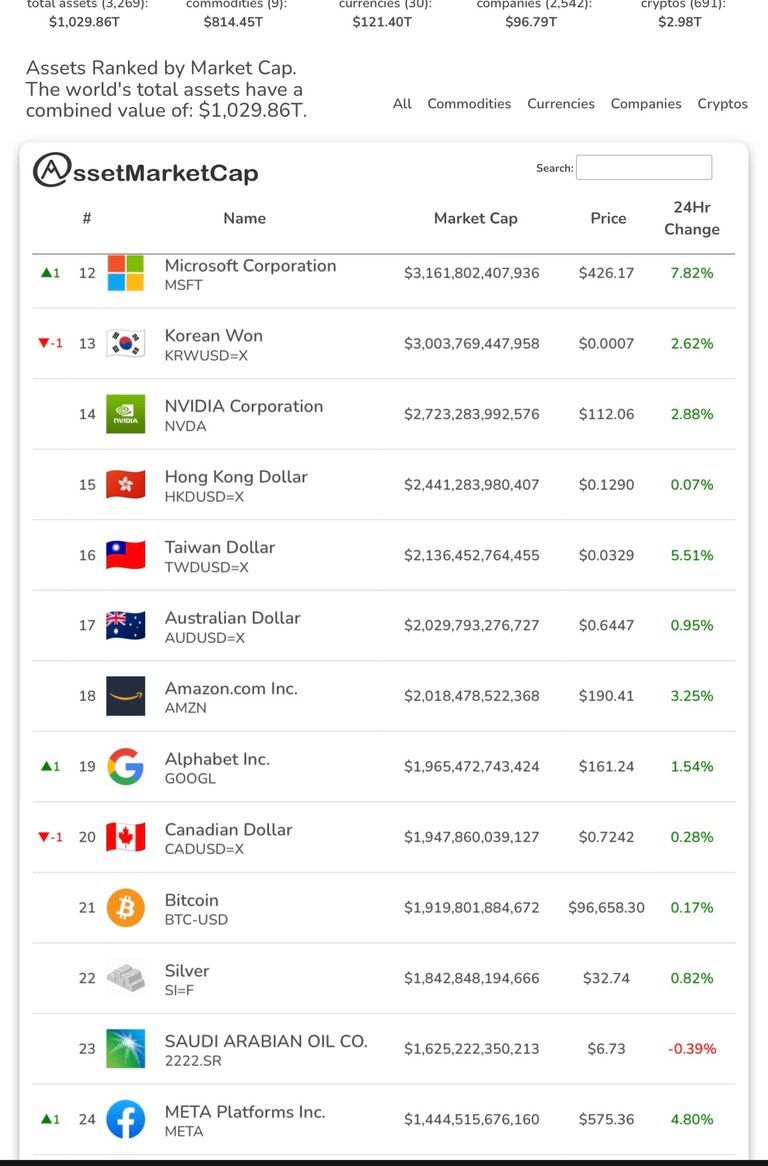Click the Alphabet Google G logo
Screen dimensions: 768x1166
[x=125, y=767]
